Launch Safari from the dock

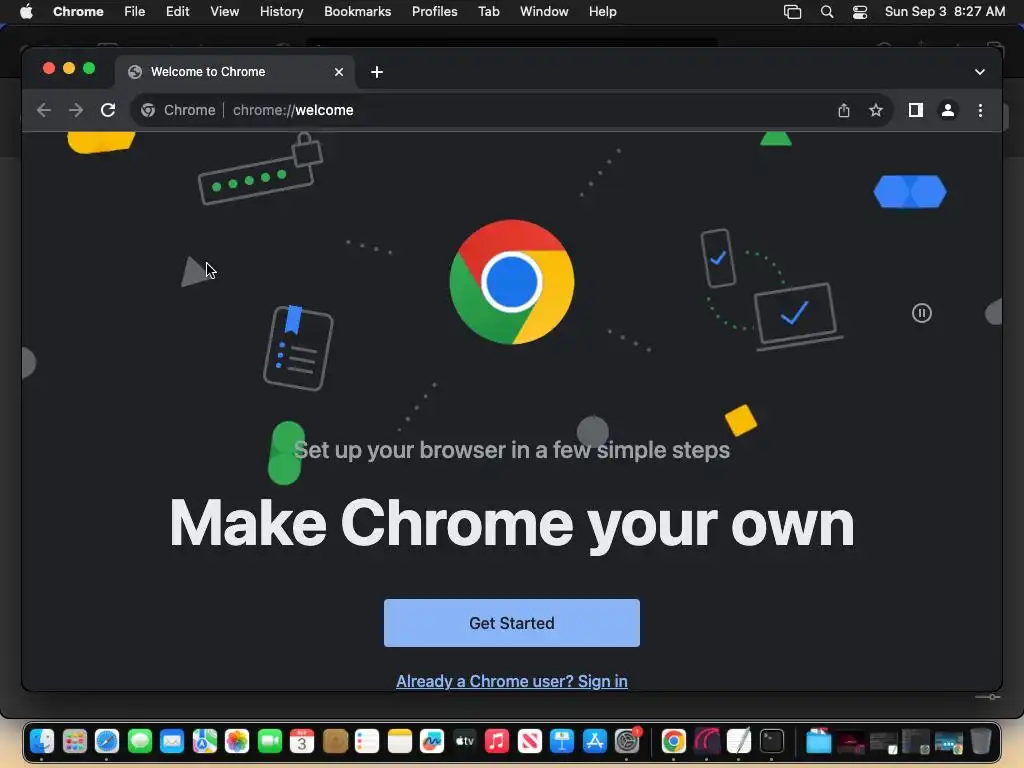[107, 741]
